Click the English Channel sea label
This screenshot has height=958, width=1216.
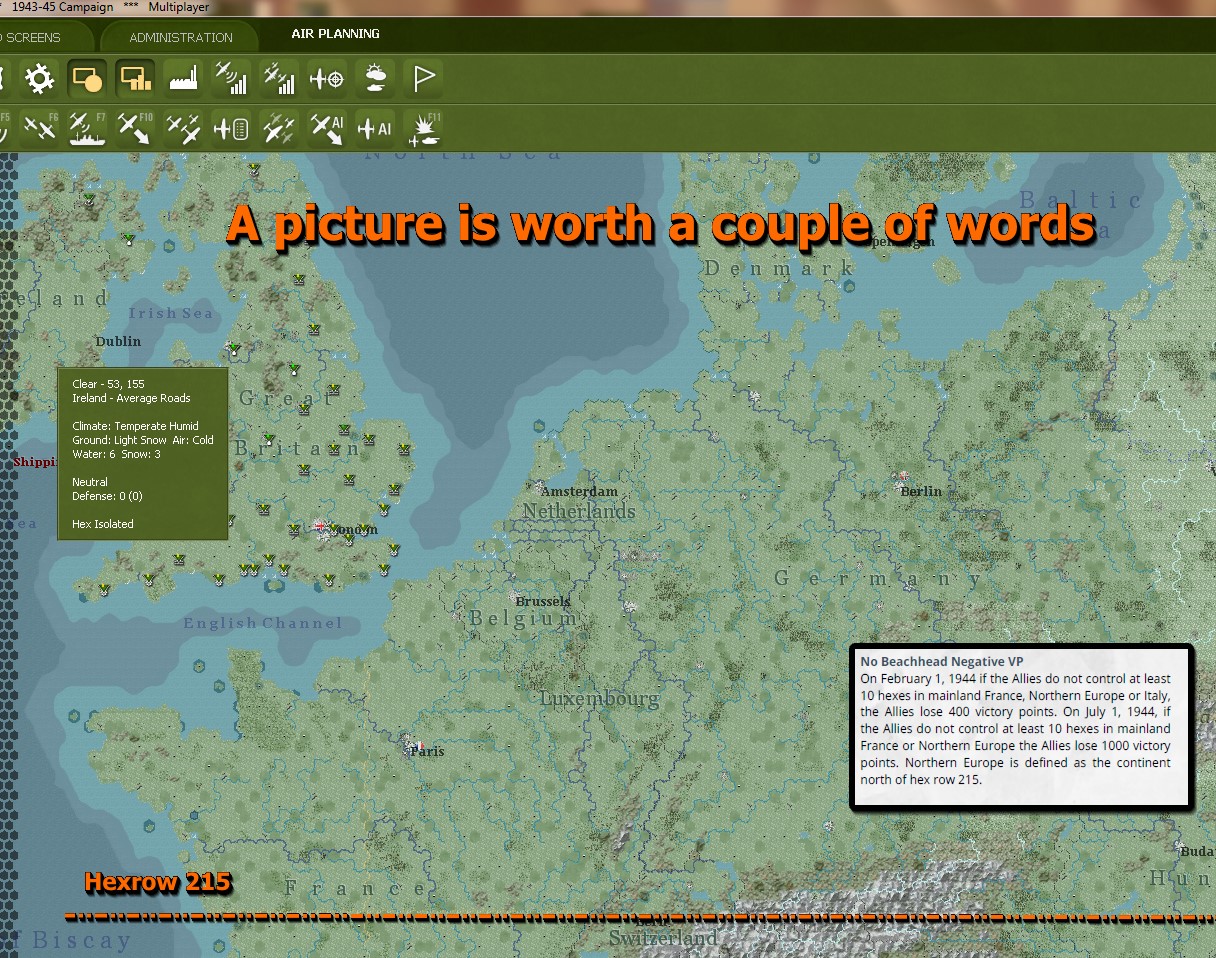point(263,623)
